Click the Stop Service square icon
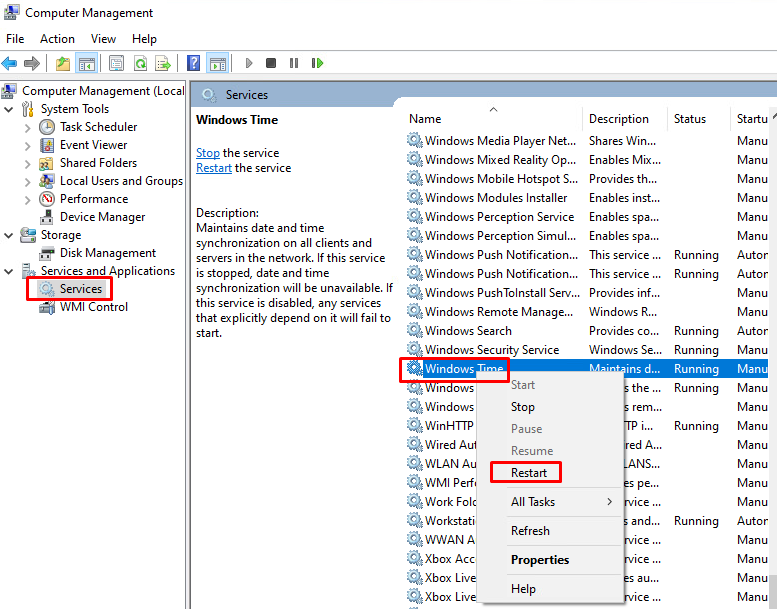 (x=271, y=63)
